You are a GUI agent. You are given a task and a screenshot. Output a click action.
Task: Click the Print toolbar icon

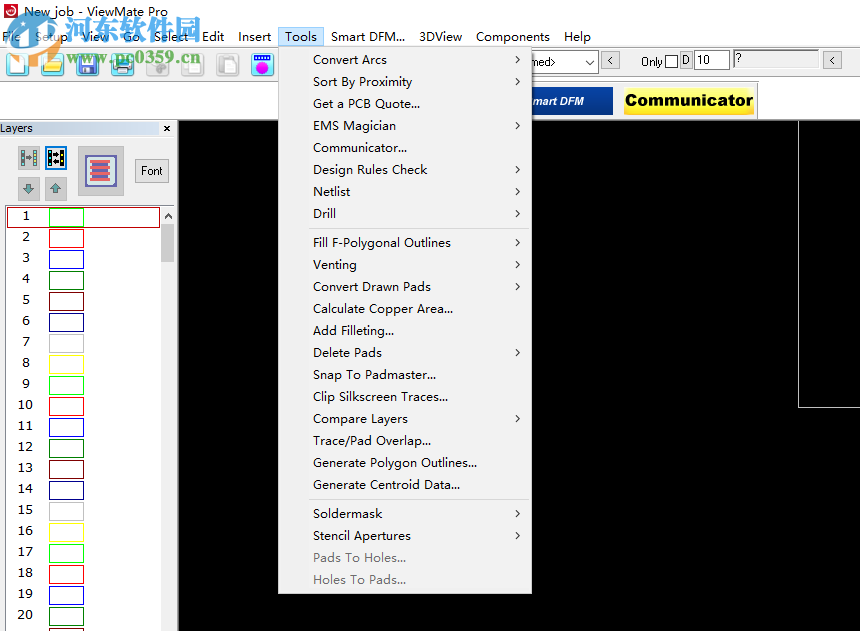click(122, 65)
